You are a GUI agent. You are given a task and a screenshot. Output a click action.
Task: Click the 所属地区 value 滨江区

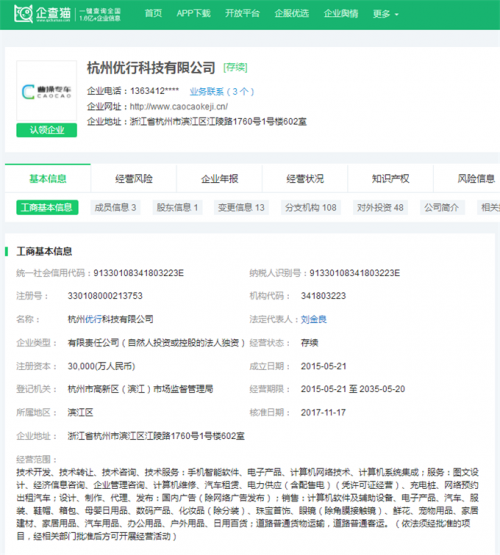pos(80,412)
